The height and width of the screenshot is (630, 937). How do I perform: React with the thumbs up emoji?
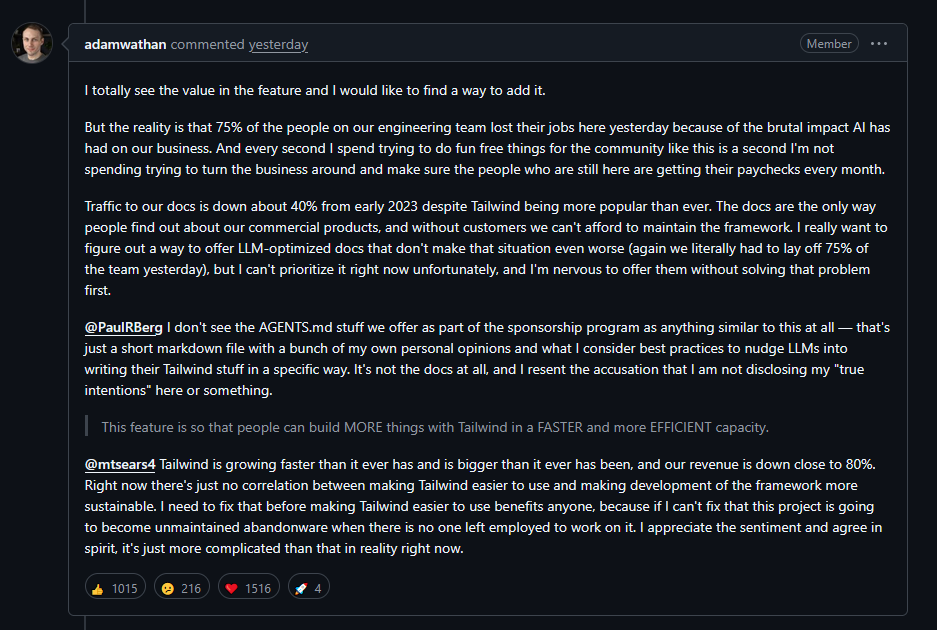[115, 588]
